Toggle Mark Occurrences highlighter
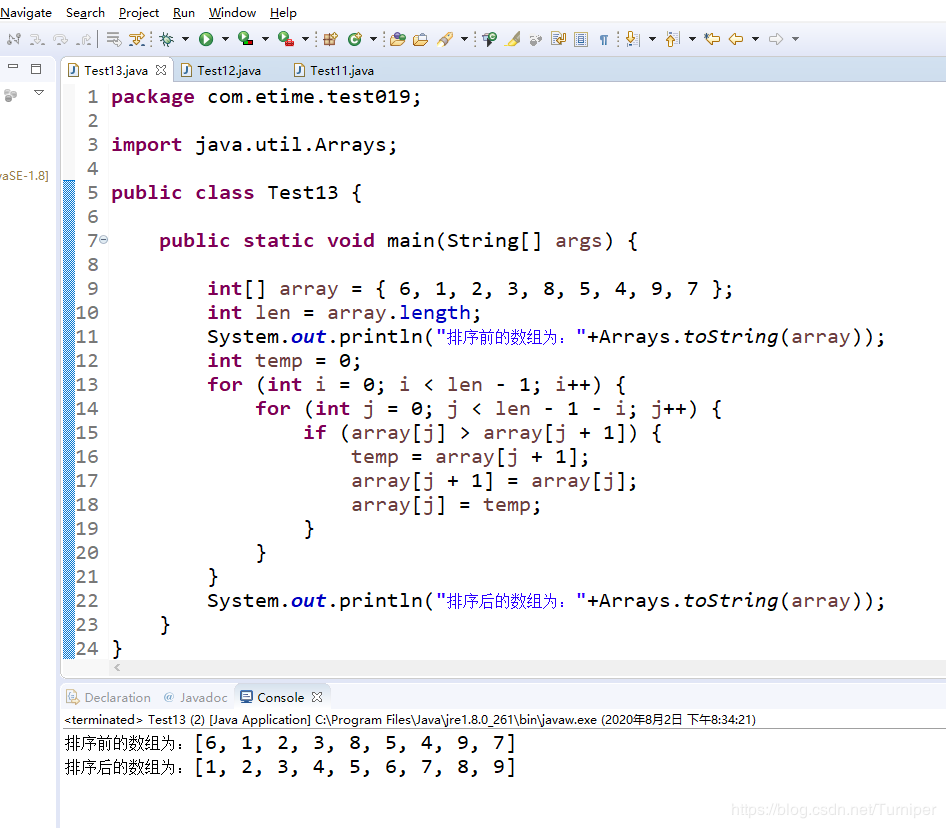Image resolution: width=946 pixels, height=828 pixels. [513, 39]
